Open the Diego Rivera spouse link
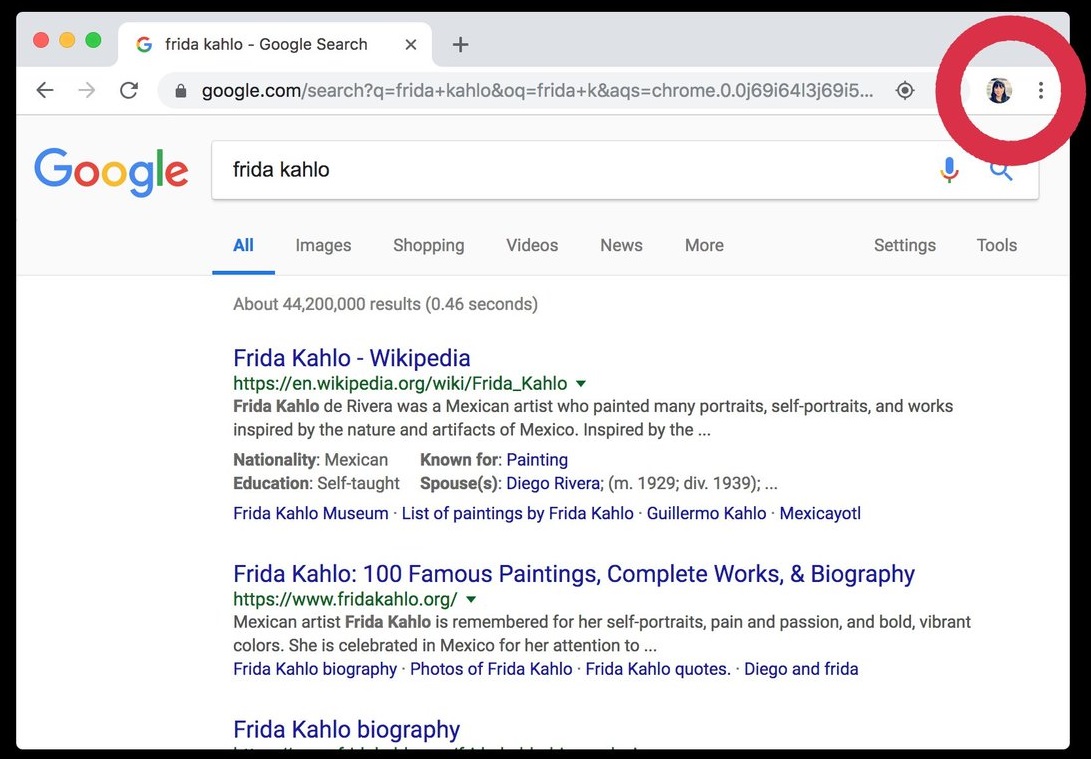The height and width of the screenshot is (759, 1091). tap(552, 484)
